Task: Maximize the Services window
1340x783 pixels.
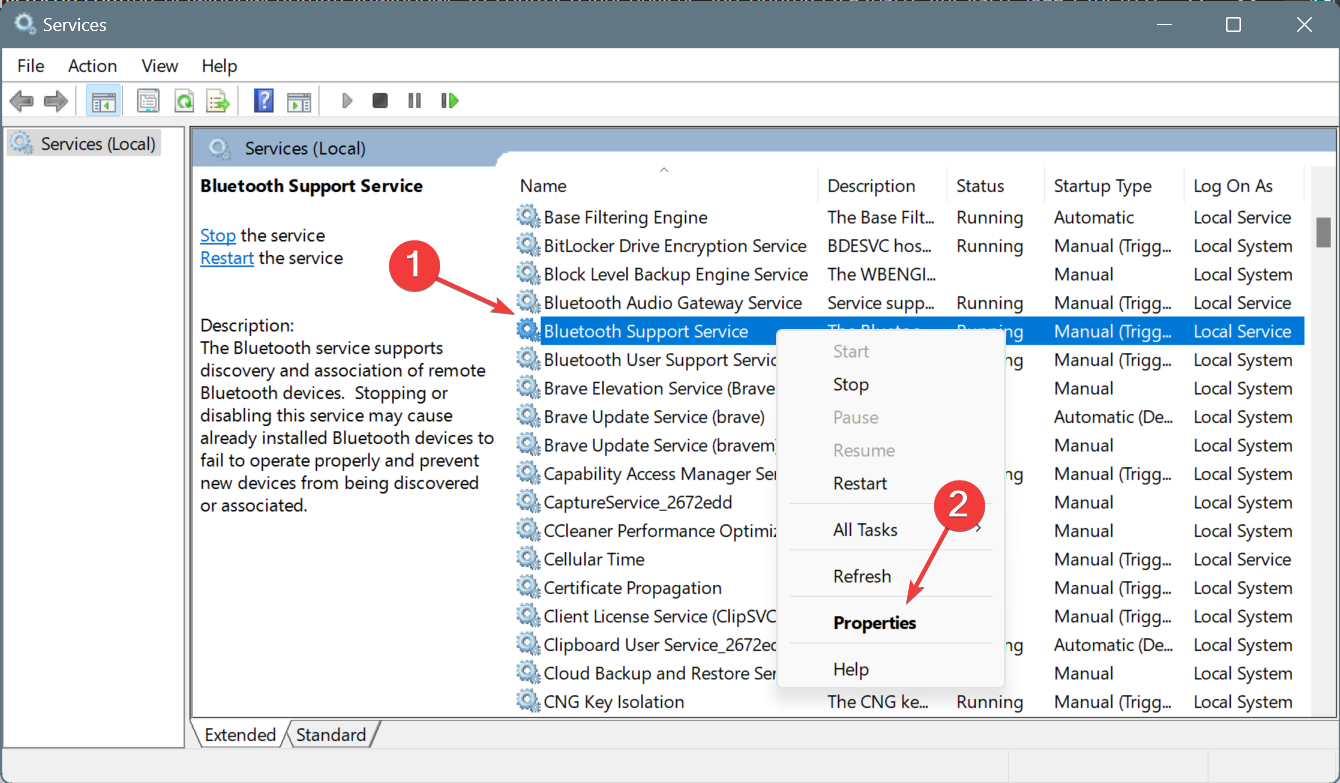Action: [x=1233, y=24]
